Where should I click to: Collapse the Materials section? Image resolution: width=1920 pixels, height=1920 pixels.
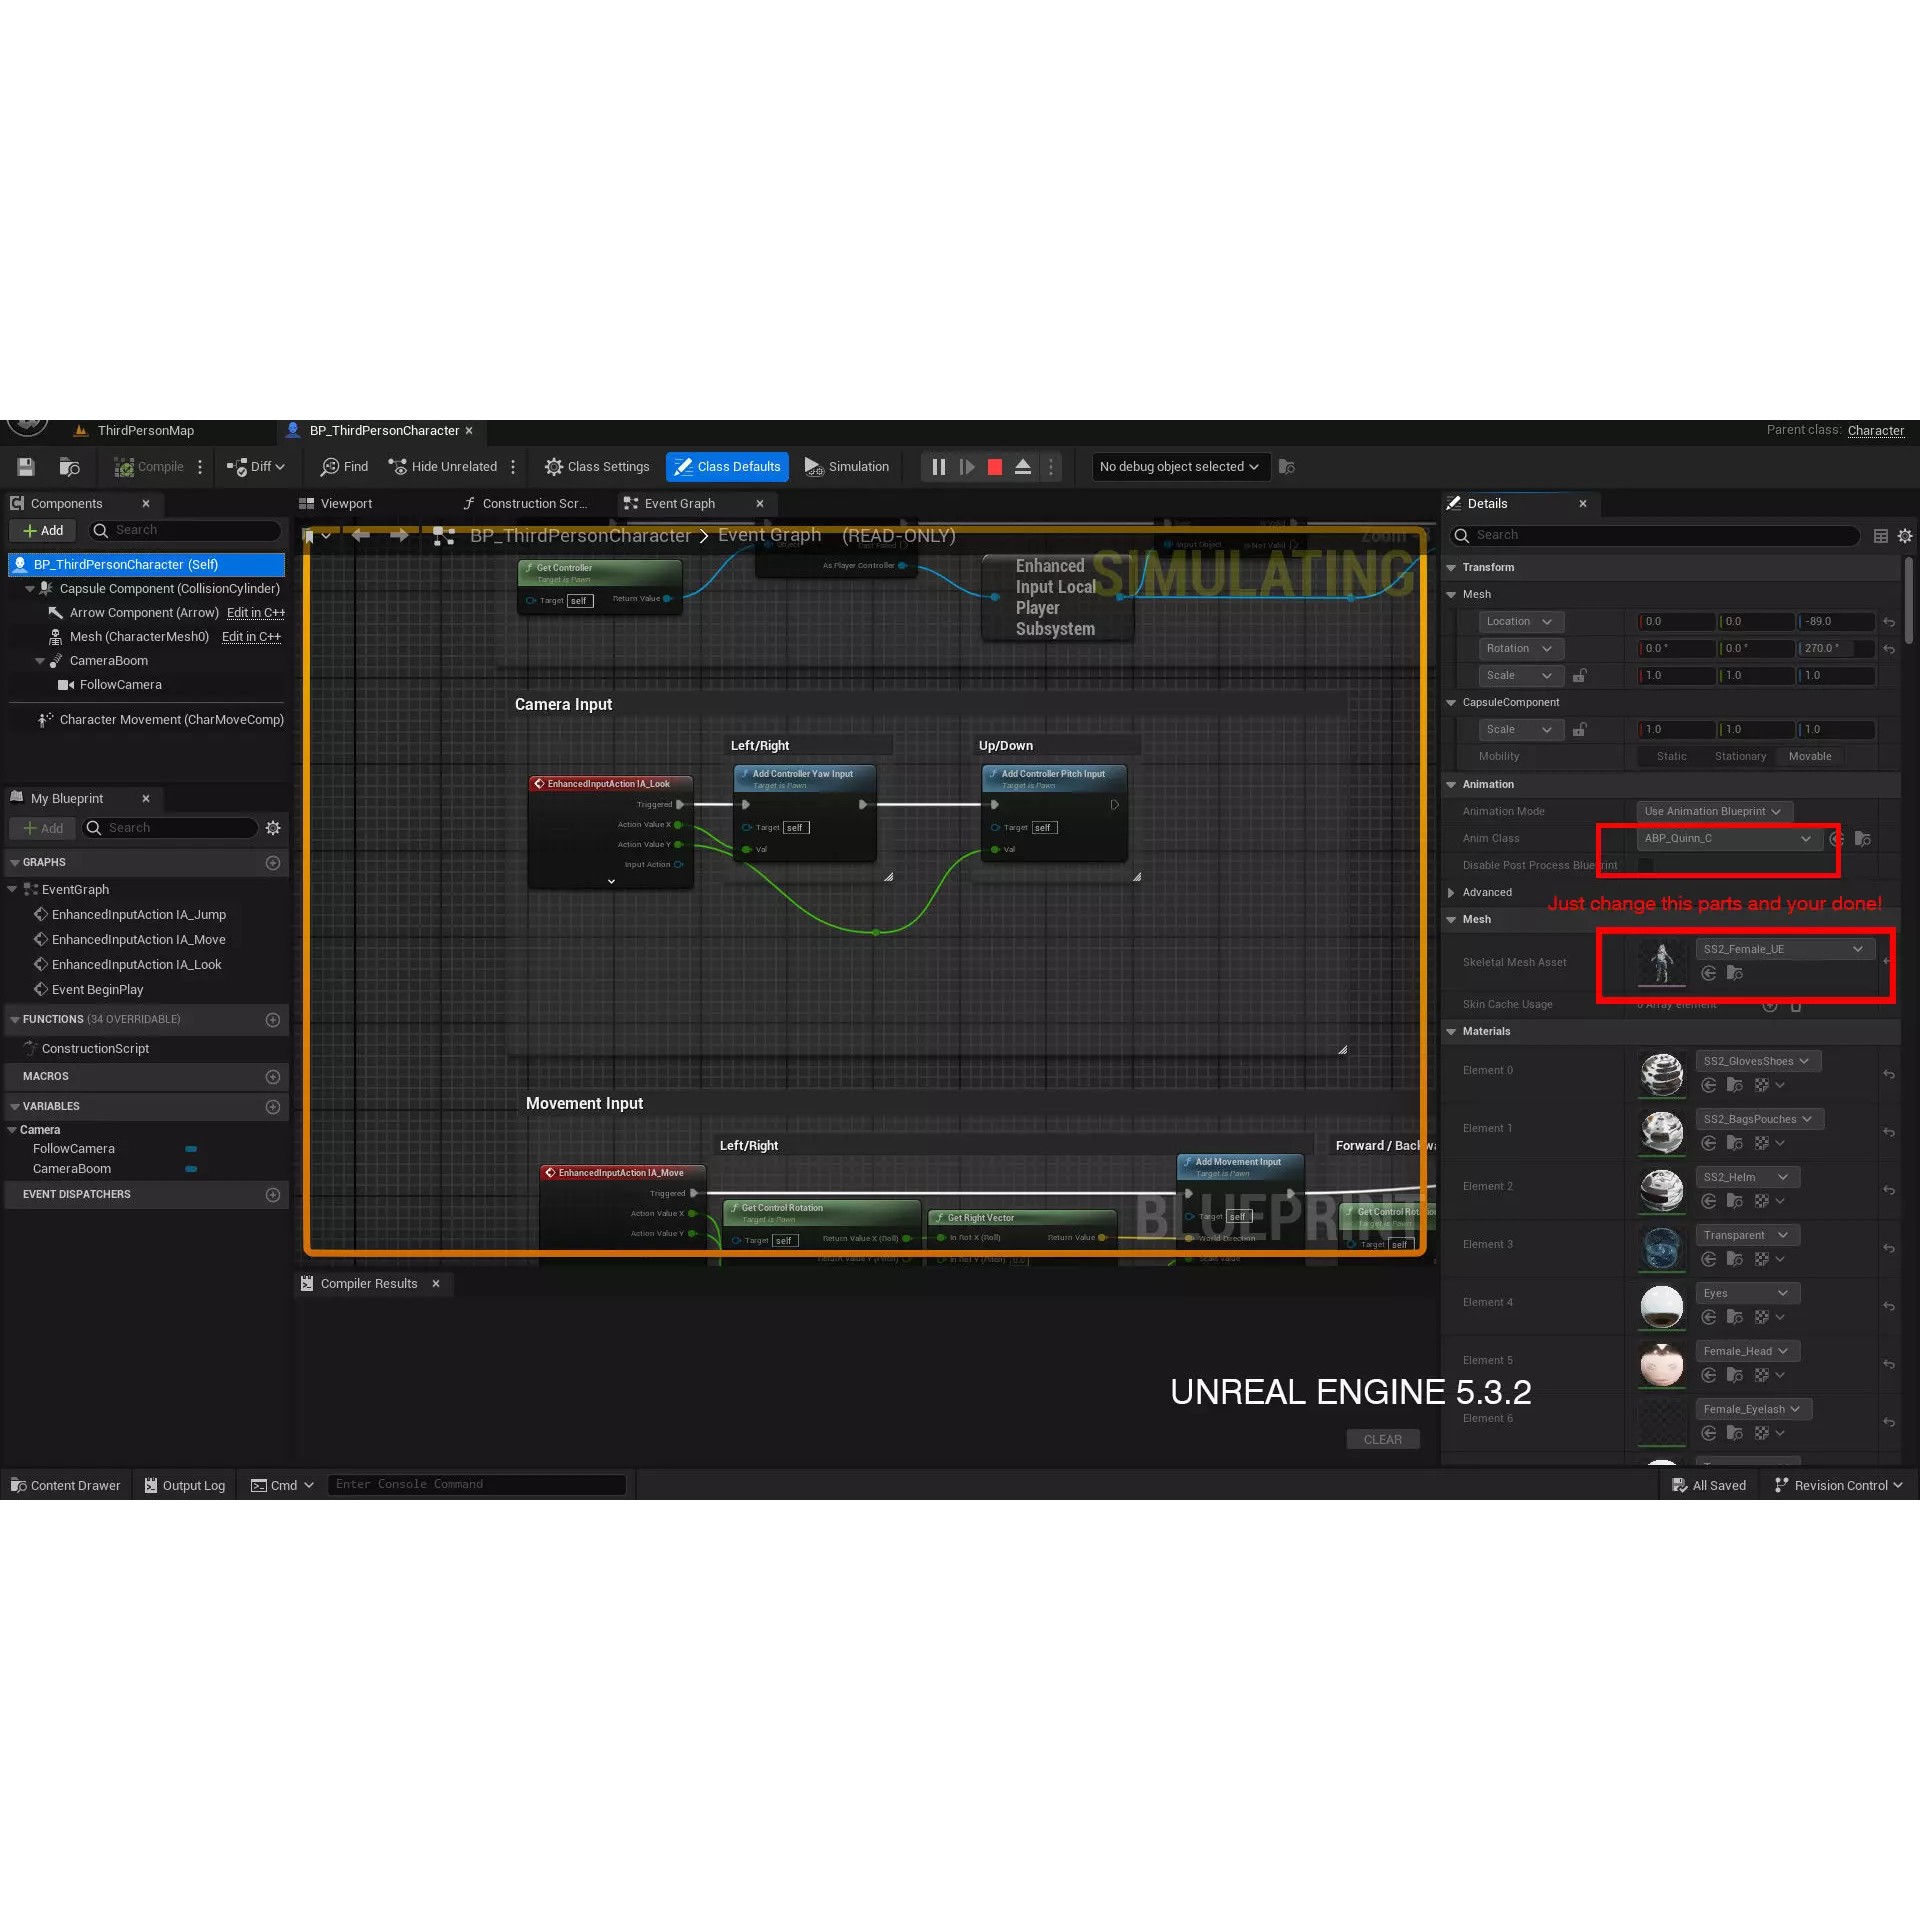tap(1452, 1032)
